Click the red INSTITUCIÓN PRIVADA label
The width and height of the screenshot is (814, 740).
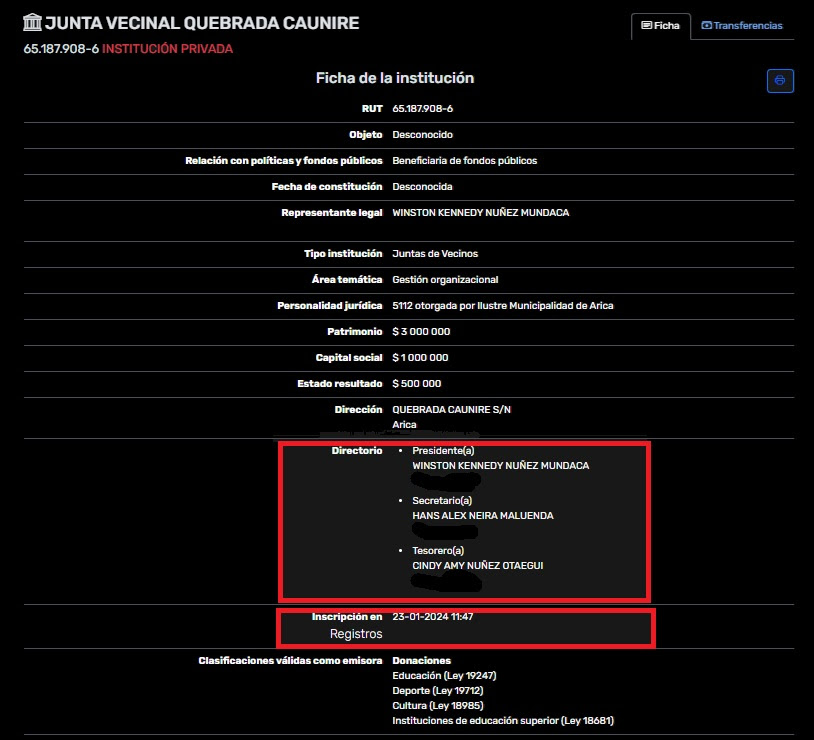click(x=167, y=49)
